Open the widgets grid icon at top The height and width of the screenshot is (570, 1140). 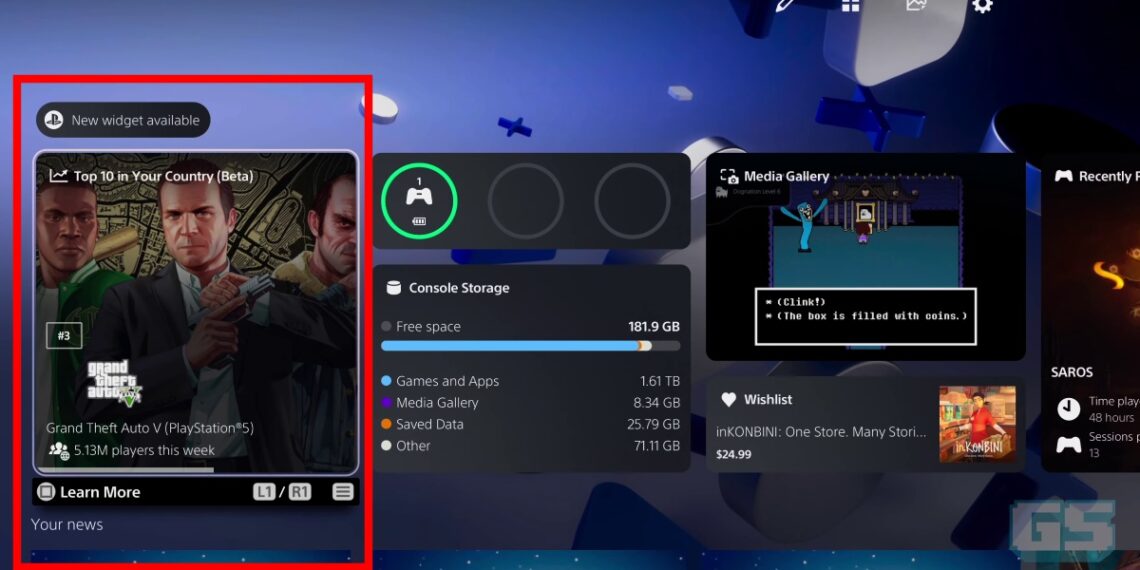[851, 5]
